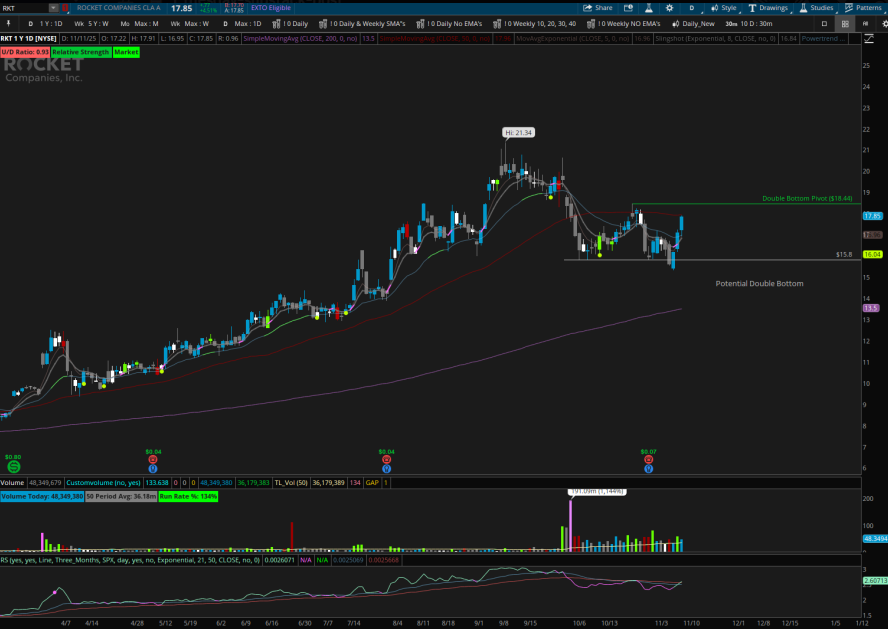
Task: Click the TL_Vol (50) study label
Action: coord(291,483)
